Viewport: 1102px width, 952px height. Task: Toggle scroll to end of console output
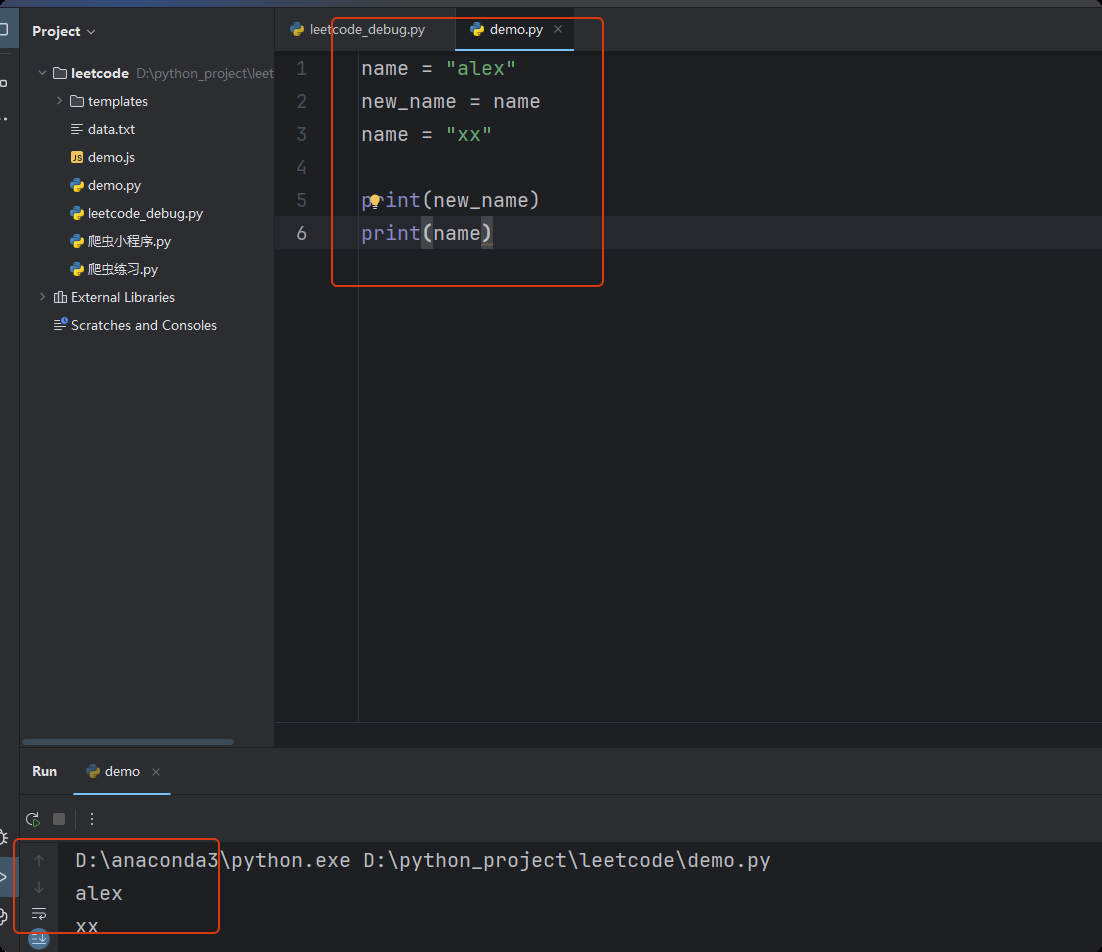(x=39, y=938)
